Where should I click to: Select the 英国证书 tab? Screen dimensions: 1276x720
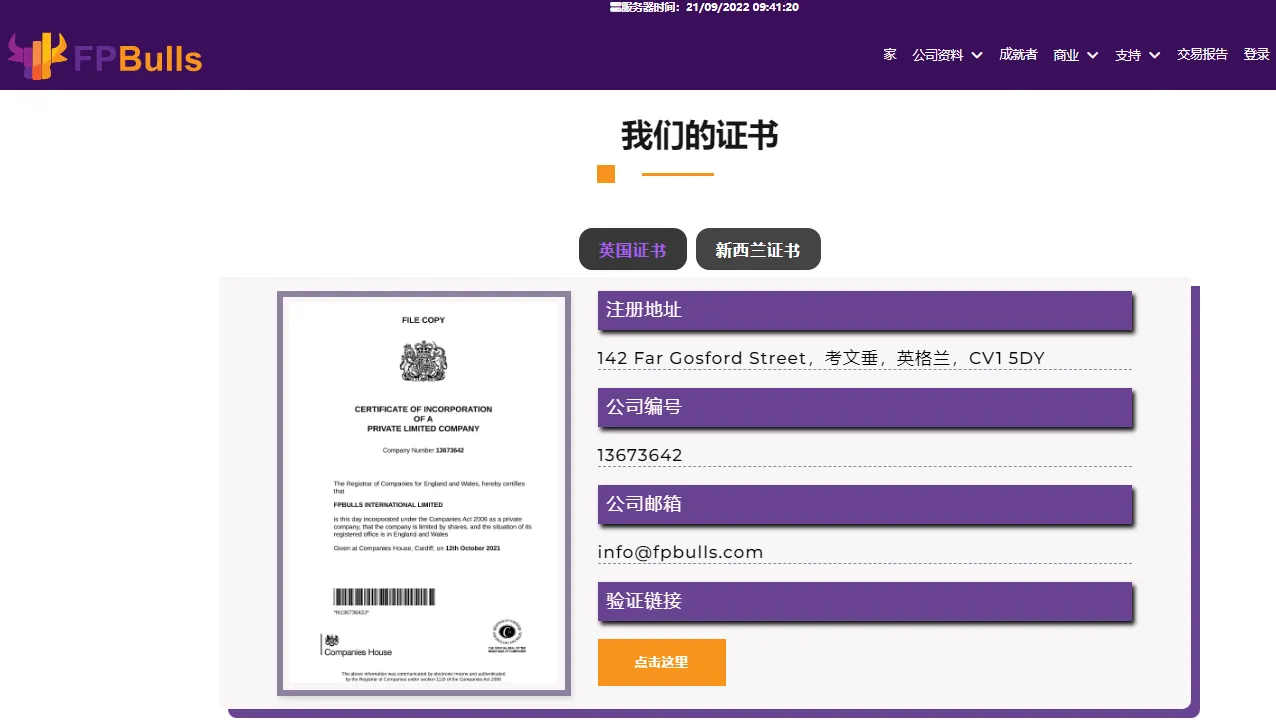633,250
